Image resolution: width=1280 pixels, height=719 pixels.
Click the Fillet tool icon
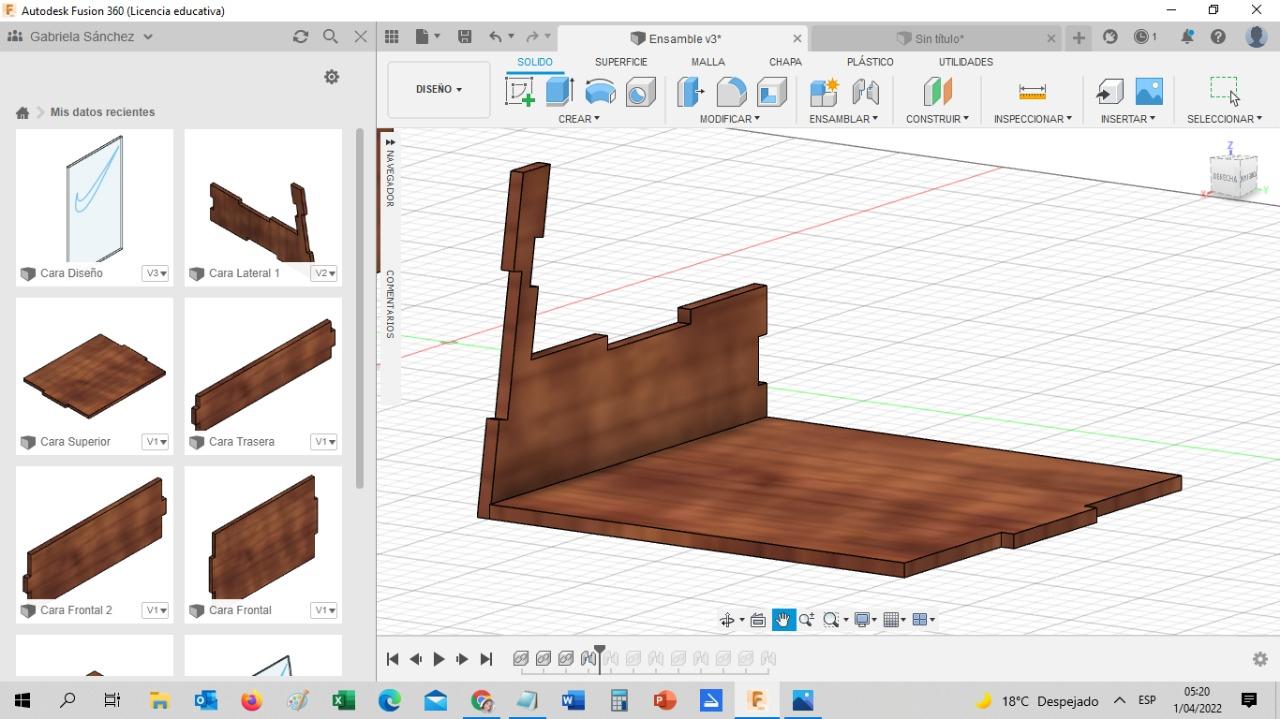tap(731, 92)
